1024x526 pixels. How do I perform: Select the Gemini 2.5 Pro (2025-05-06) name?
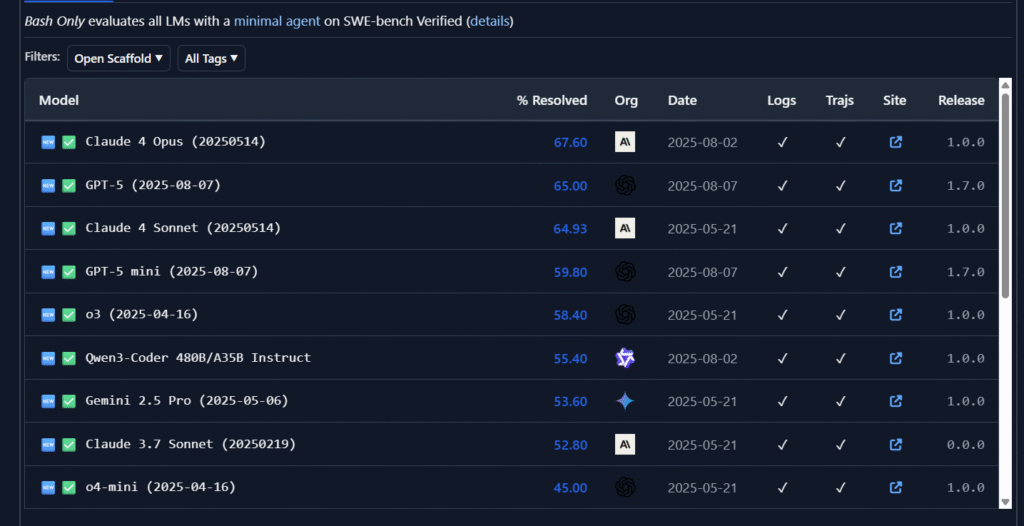[x=187, y=401]
